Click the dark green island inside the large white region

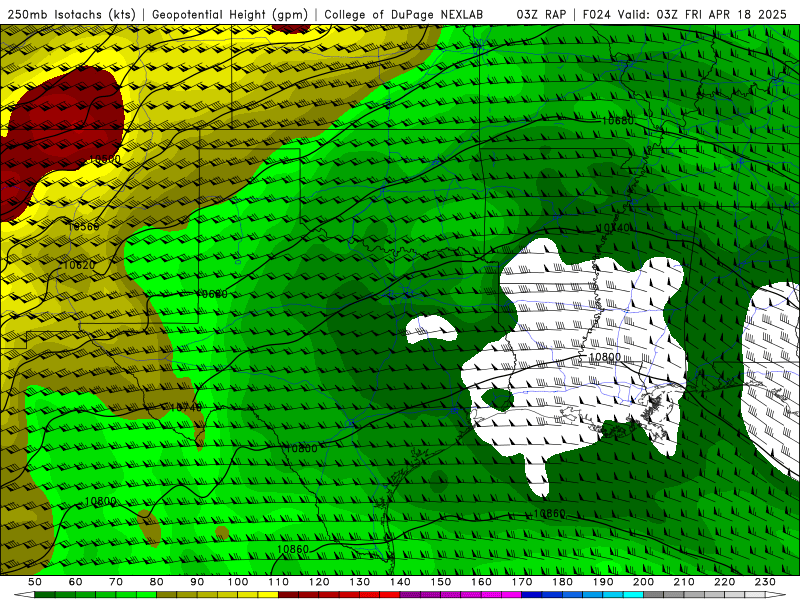click(x=496, y=399)
